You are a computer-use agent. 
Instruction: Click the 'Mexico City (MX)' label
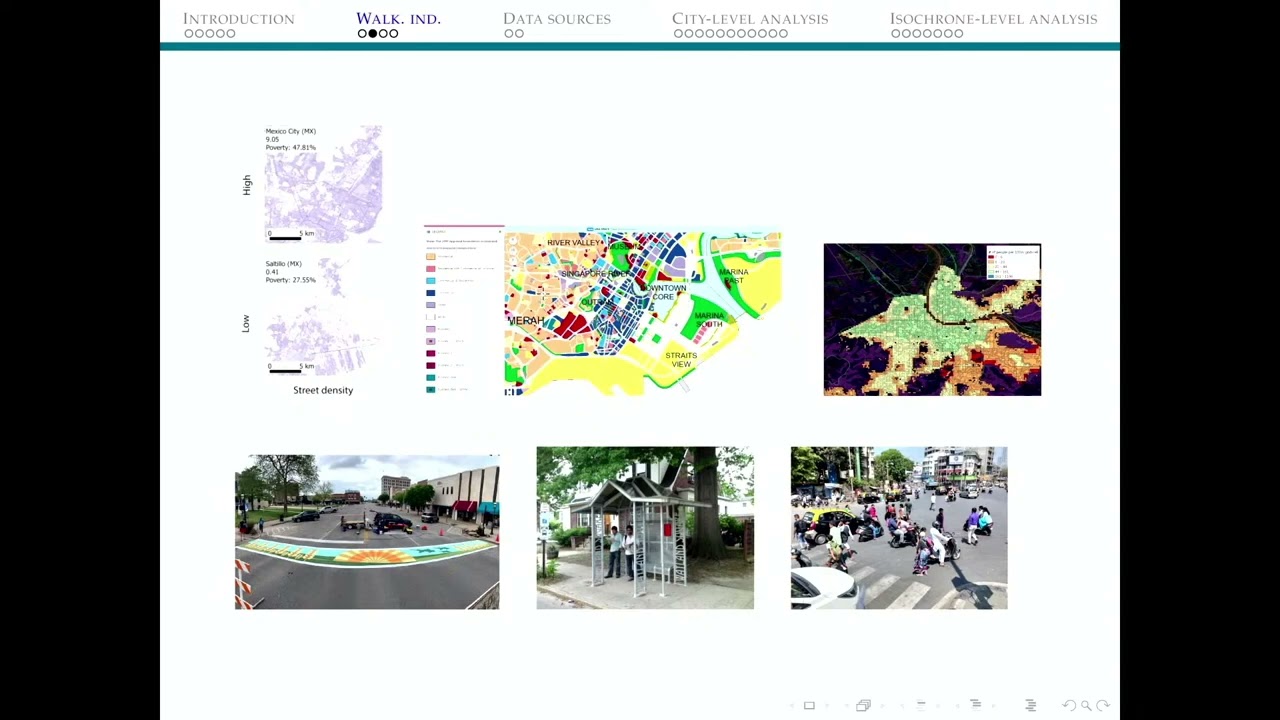coord(291,131)
